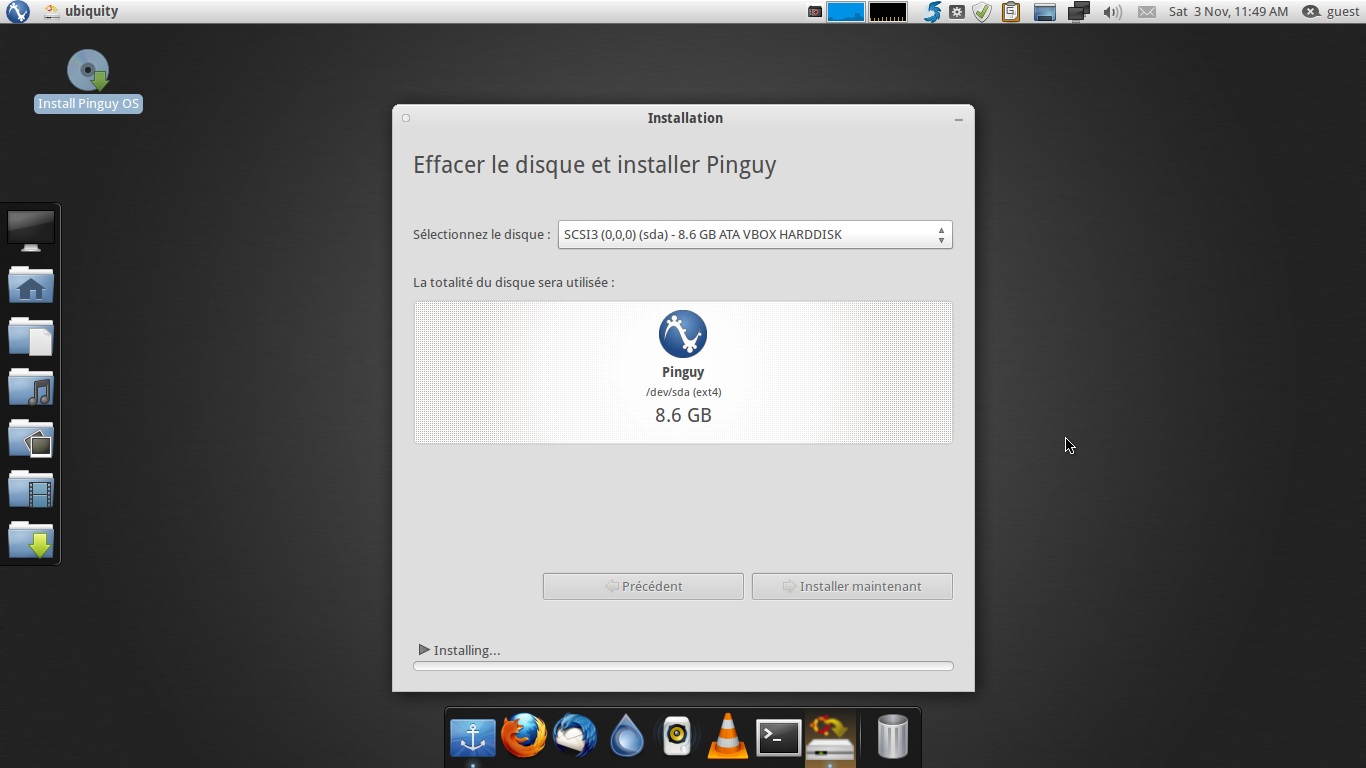The image size is (1366, 768).
Task: Open the messaging envelope menu
Action: click(1146, 12)
